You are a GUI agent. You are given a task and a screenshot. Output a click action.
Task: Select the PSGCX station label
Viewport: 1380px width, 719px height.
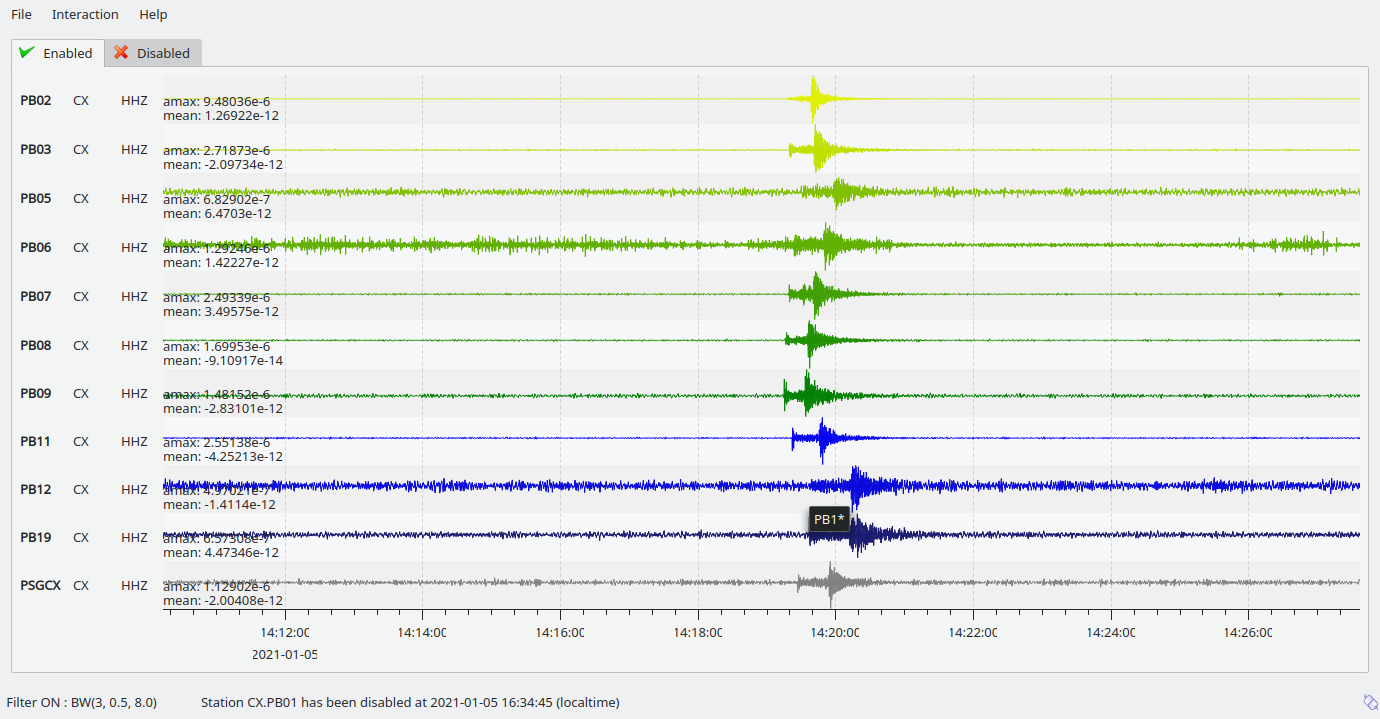(x=40, y=585)
